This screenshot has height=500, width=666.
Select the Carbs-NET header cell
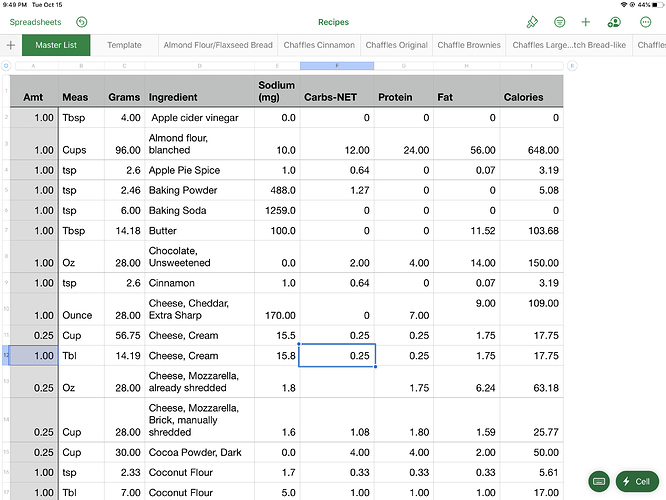tap(337, 91)
